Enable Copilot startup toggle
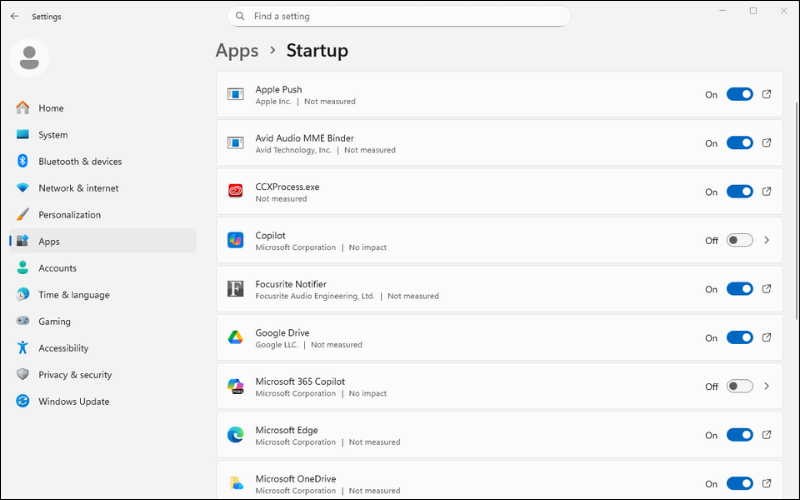Image resolution: width=800 pixels, height=500 pixels. [739, 240]
